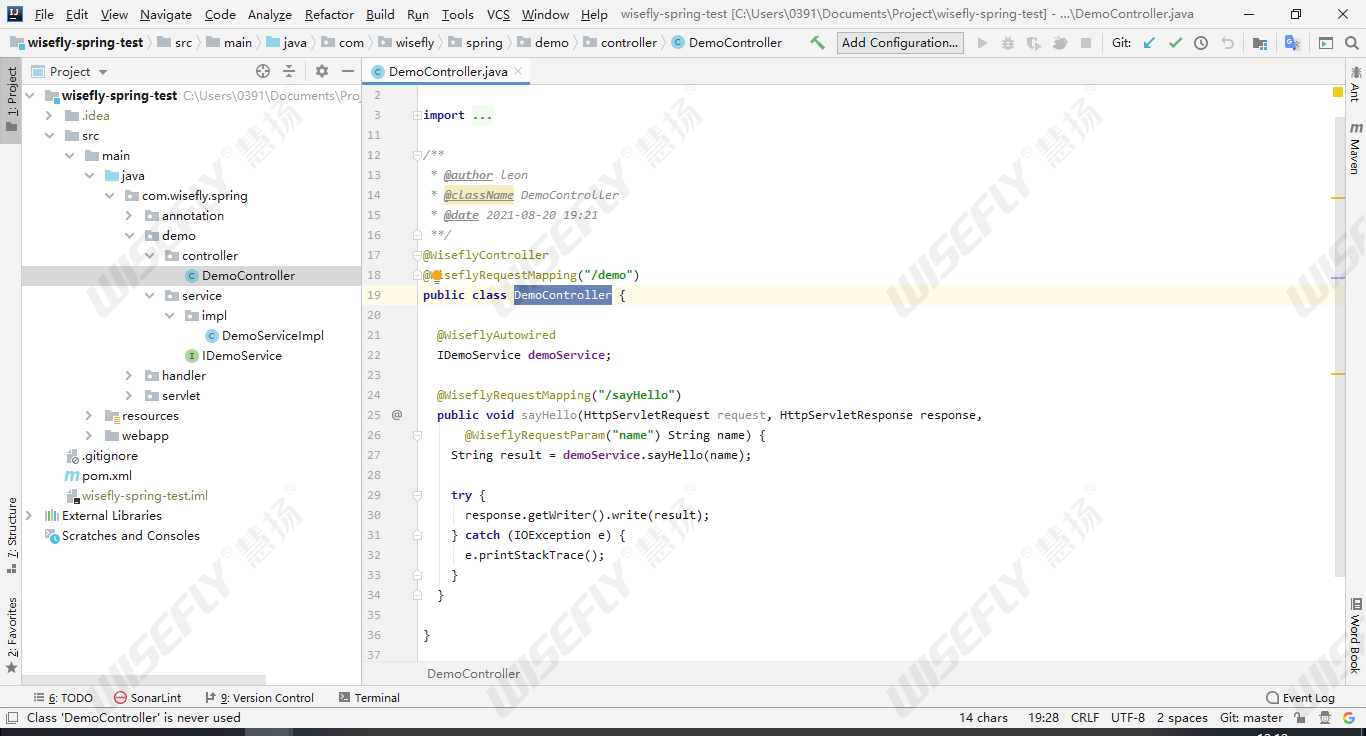This screenshot has height=736, width=1366.
Task: Expand External Libraries node arrow
Action: [x=29, y=515]
